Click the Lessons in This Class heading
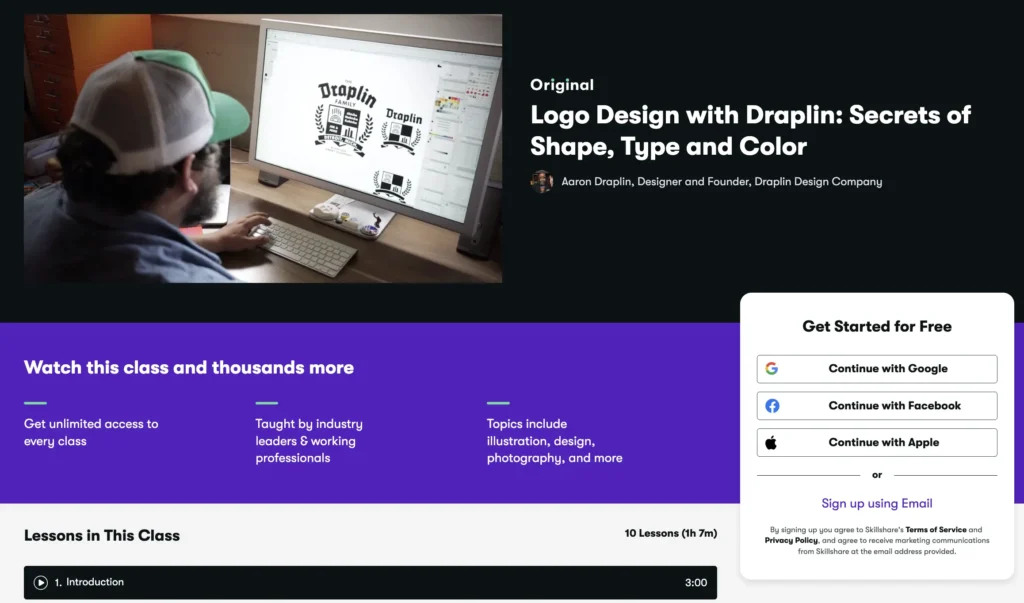Screen dimensions: 1024x603 102,536
